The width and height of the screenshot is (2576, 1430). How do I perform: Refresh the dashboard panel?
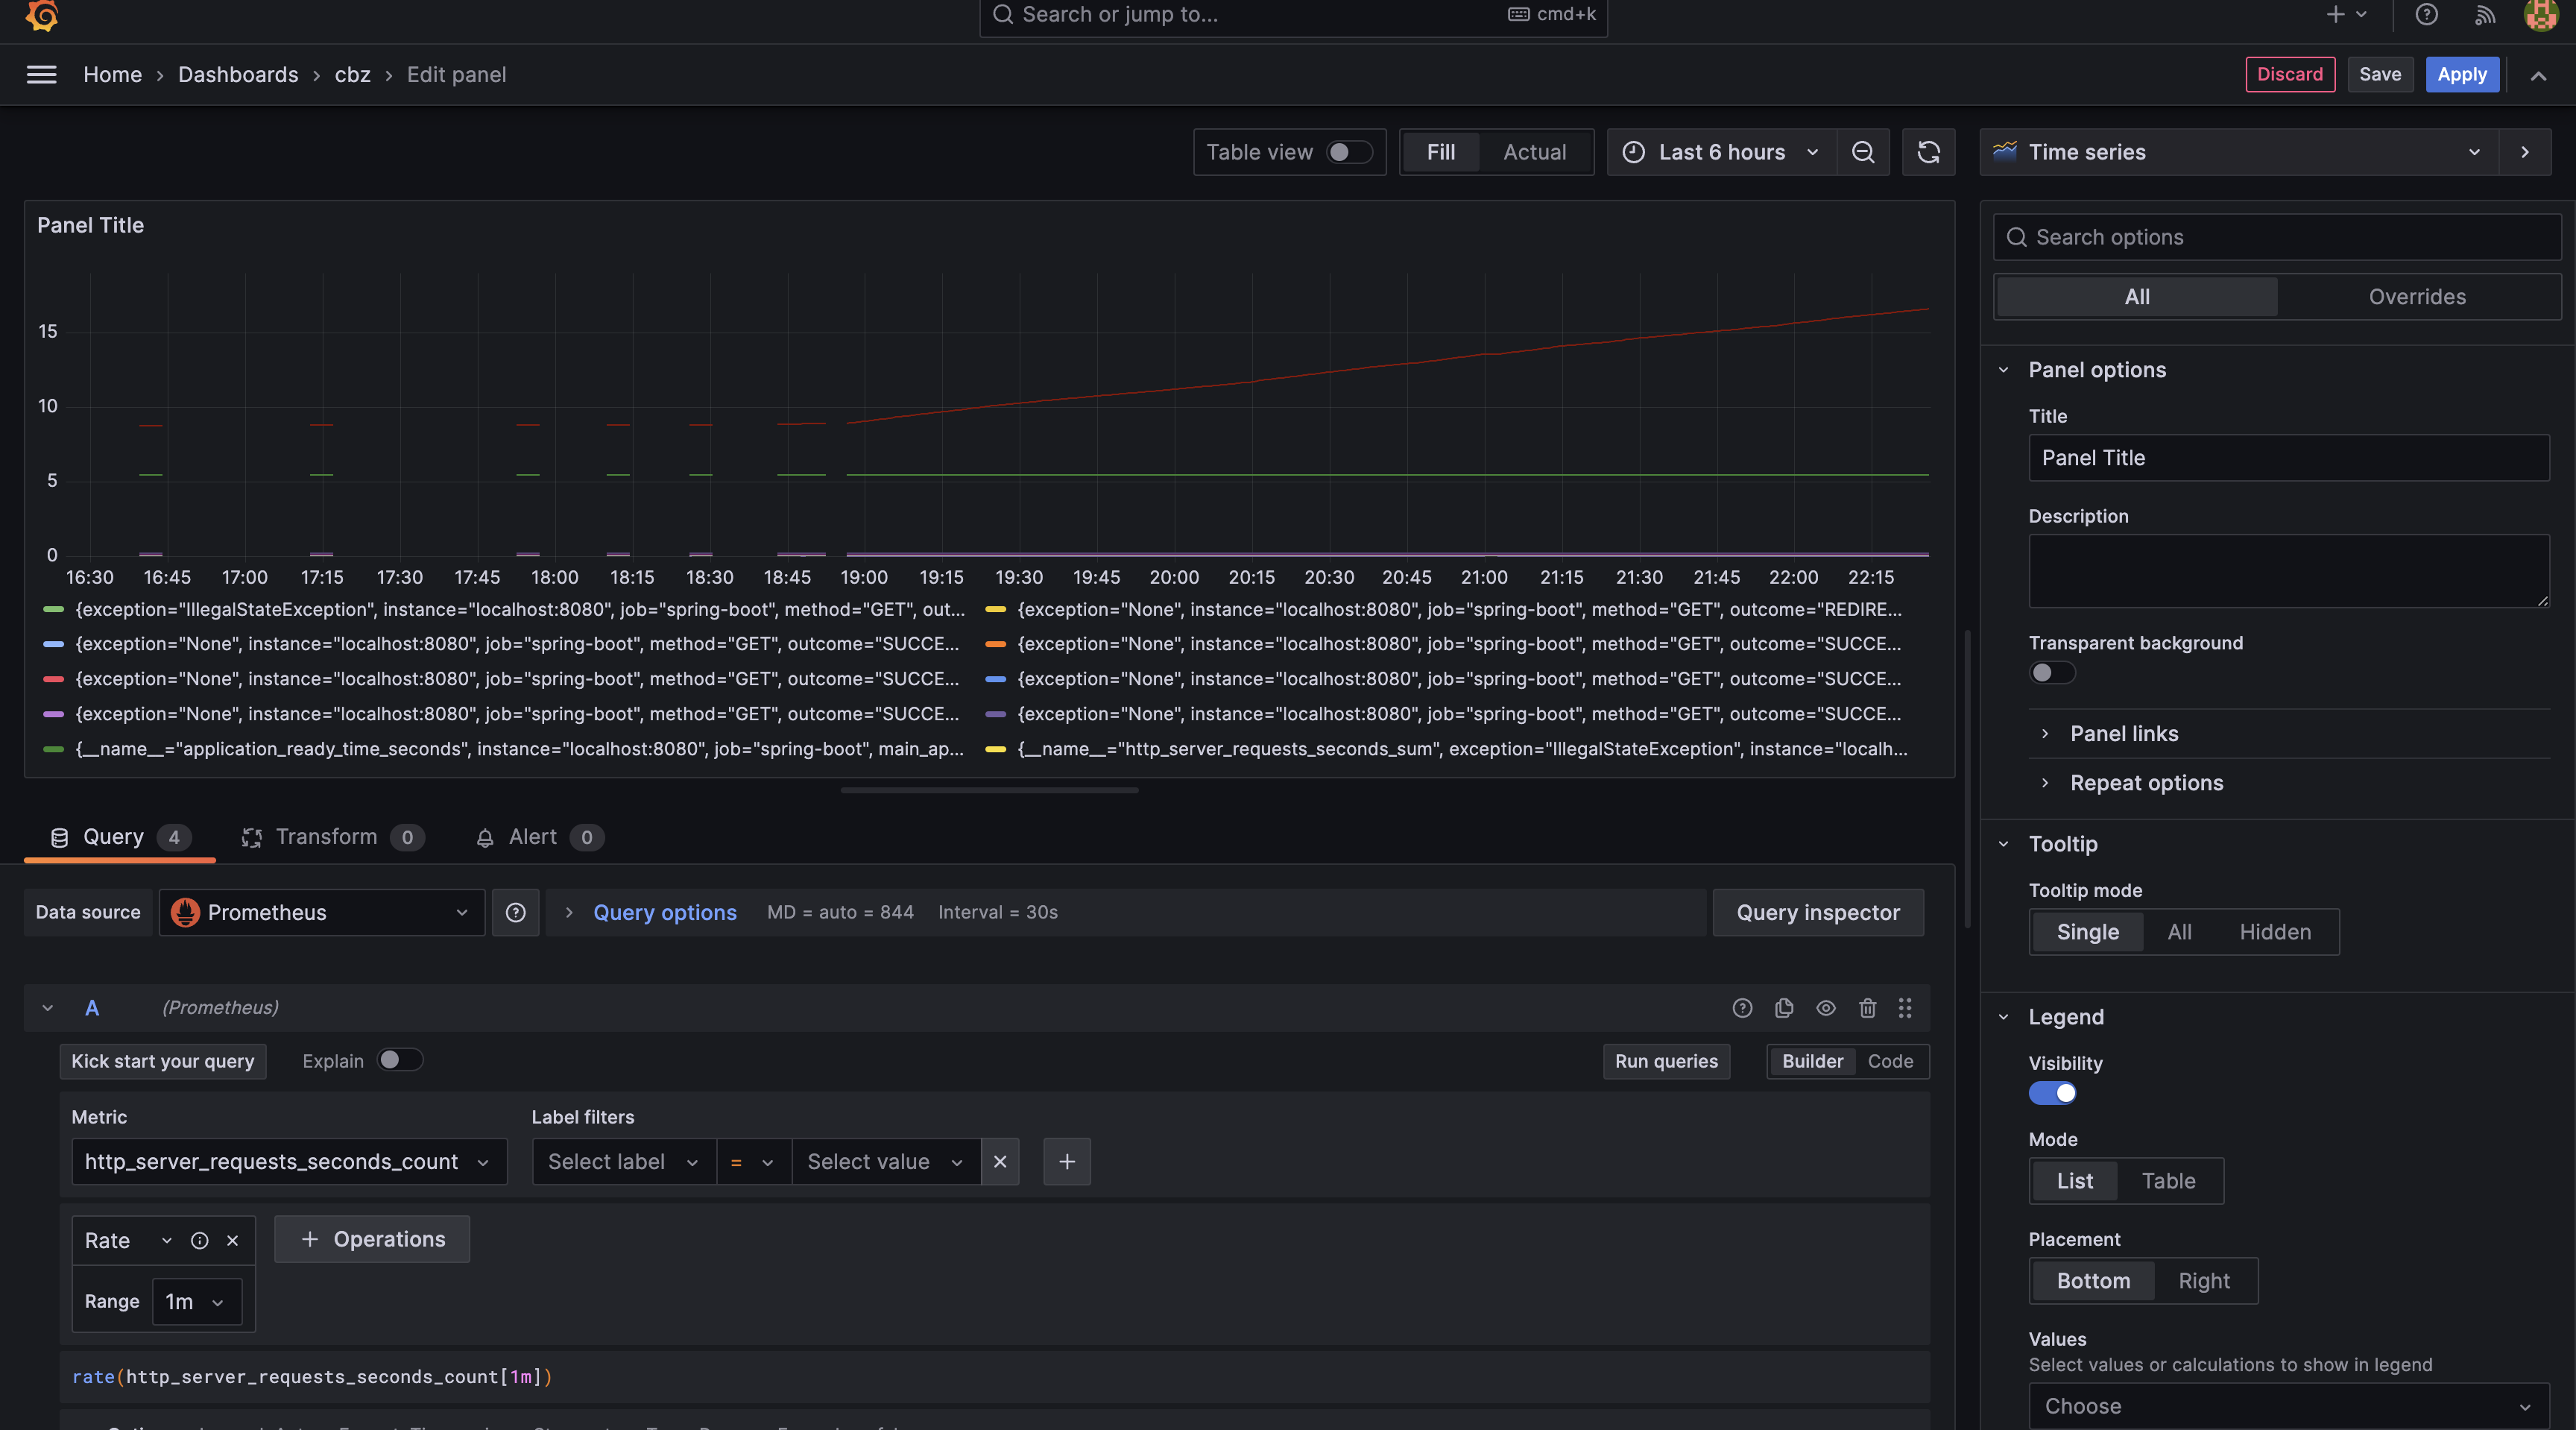[x=1928, y=152]
